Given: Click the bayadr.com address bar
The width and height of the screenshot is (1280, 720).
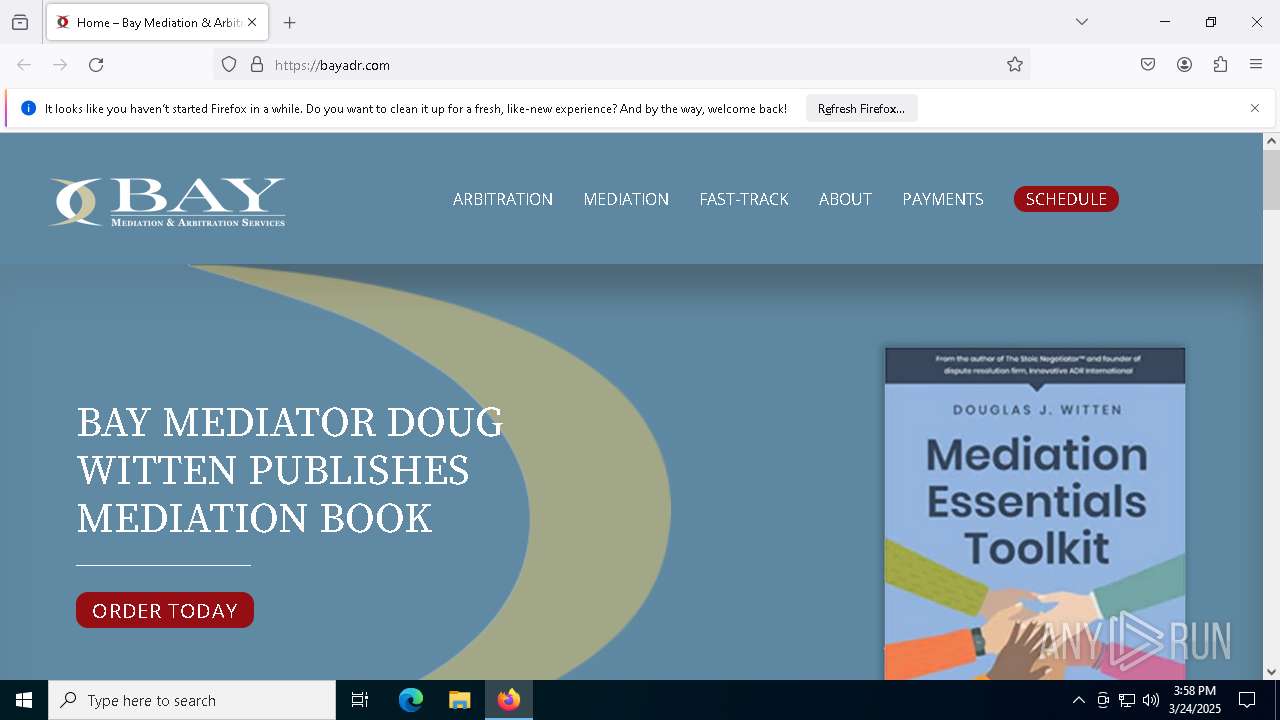Looking at the screenshot, I should (620, 65).
